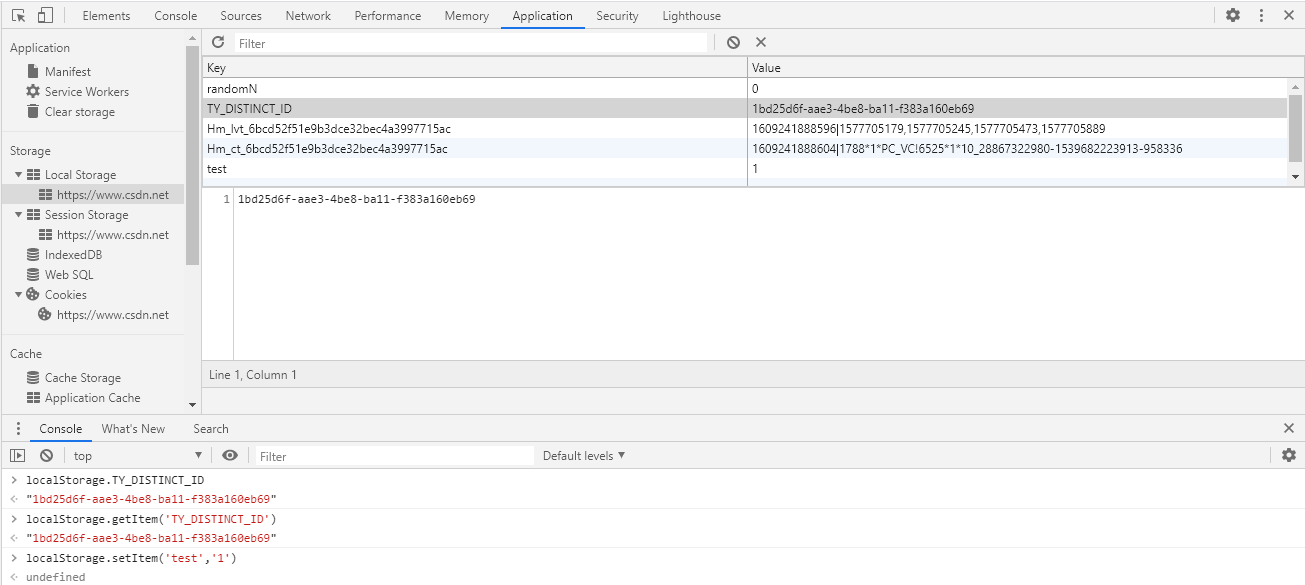Viewport: 1305px width, 585px height.
Task: Open Cache Storage in the sidebar
Action: (83, 378)
